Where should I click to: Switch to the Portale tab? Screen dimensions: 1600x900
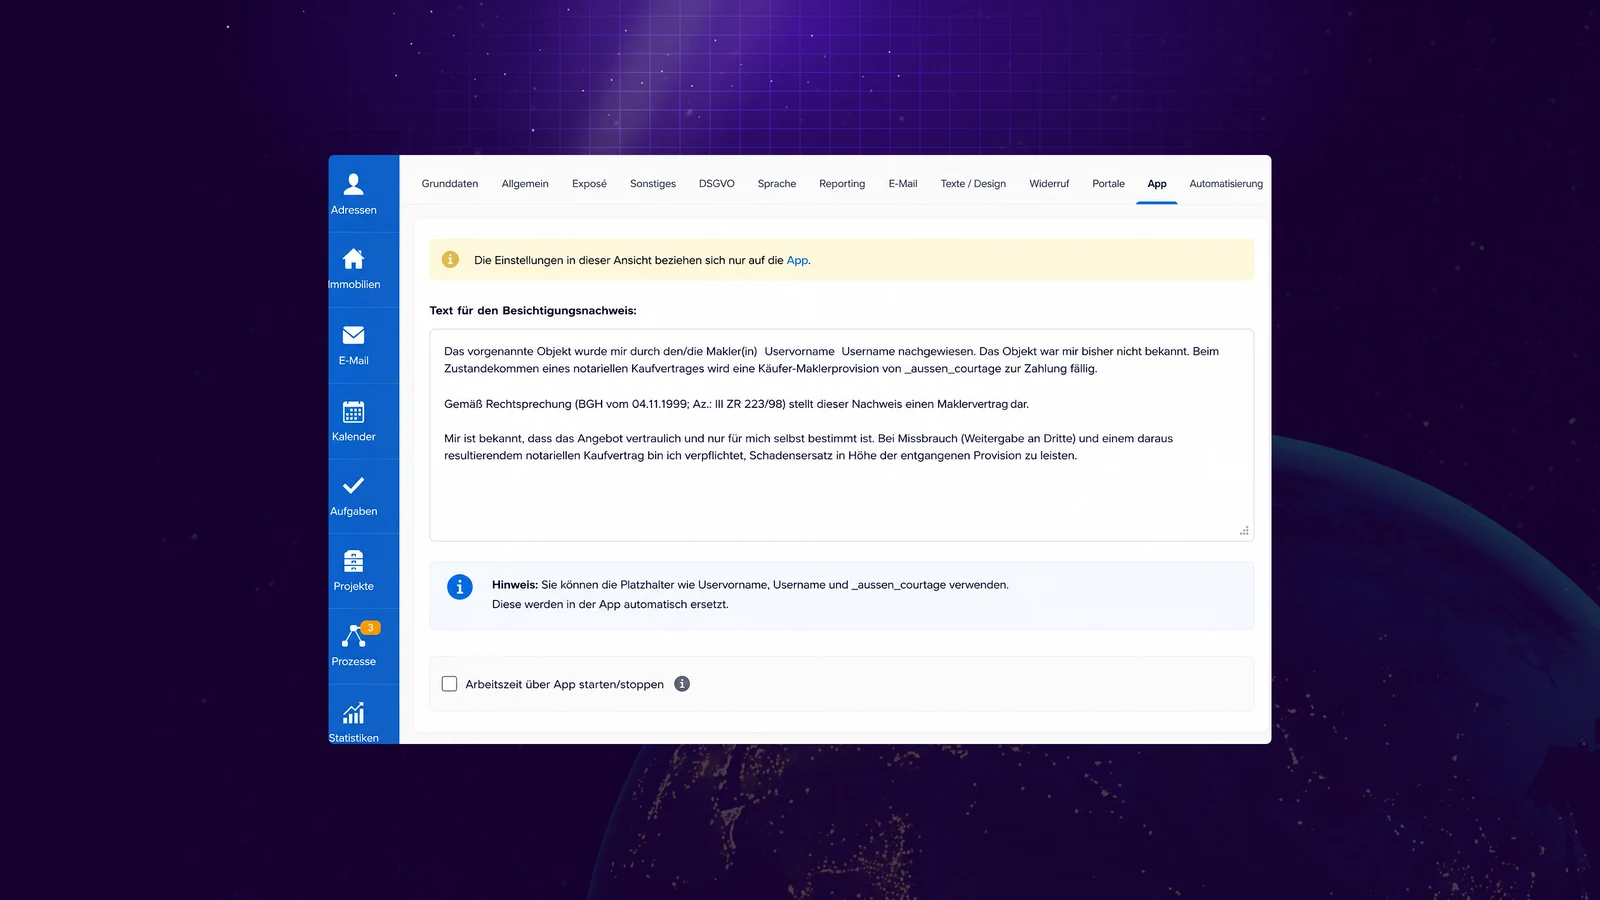(1108, 184)
